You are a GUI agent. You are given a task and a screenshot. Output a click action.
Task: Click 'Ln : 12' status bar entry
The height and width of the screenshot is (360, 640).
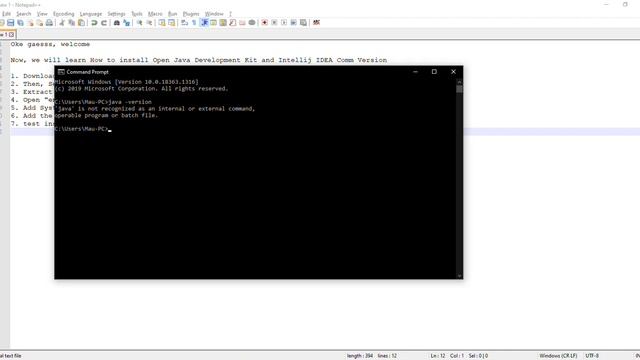(x=438, y=356)
